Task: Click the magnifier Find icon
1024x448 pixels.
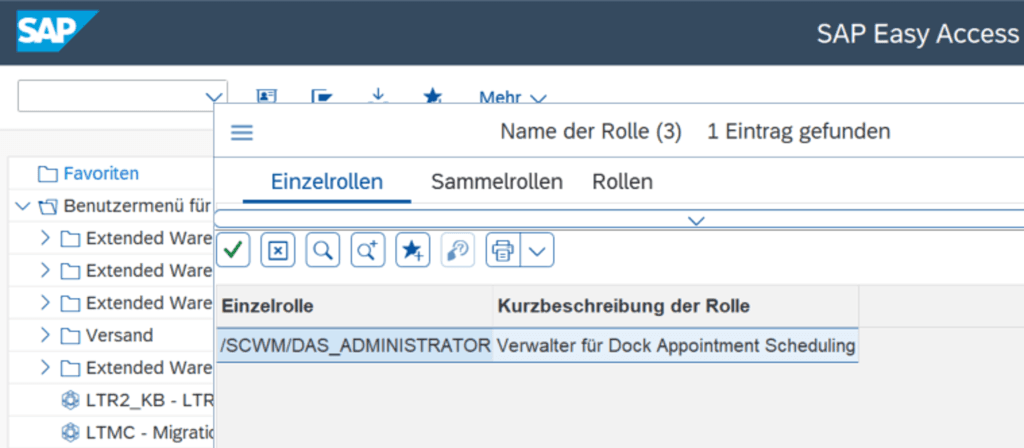Action: (x=323, y=249)
